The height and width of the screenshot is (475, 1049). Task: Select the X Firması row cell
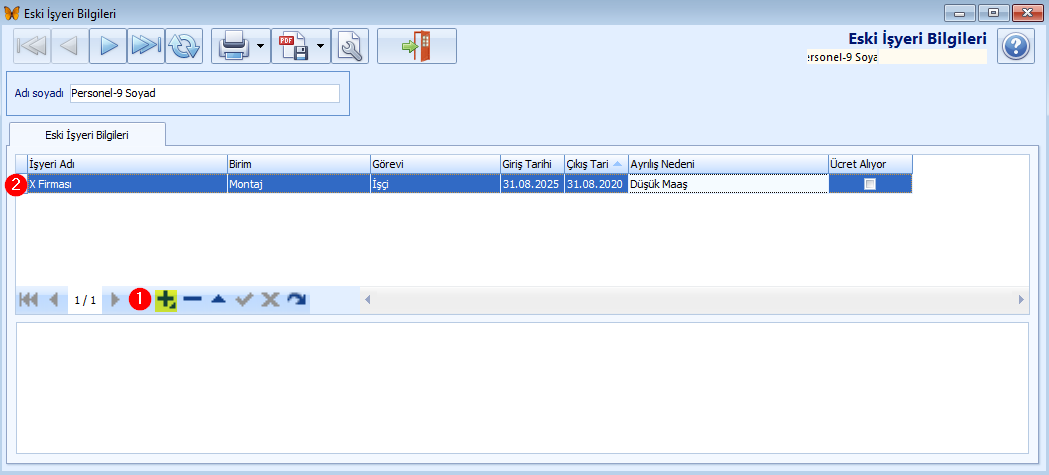pos(126,184)
